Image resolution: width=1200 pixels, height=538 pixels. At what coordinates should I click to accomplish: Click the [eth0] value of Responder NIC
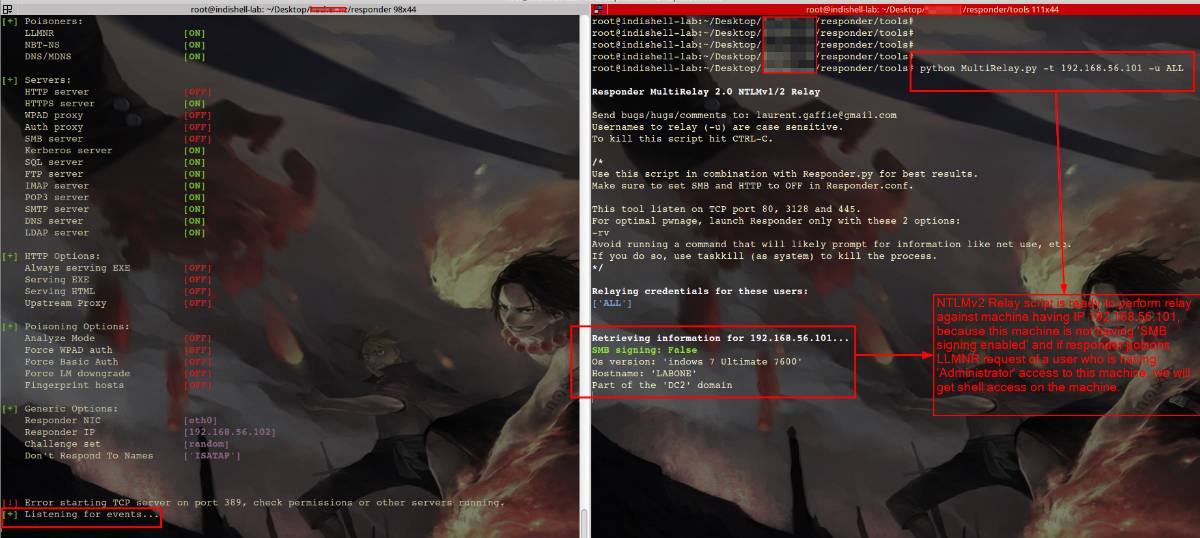[201, 420]
